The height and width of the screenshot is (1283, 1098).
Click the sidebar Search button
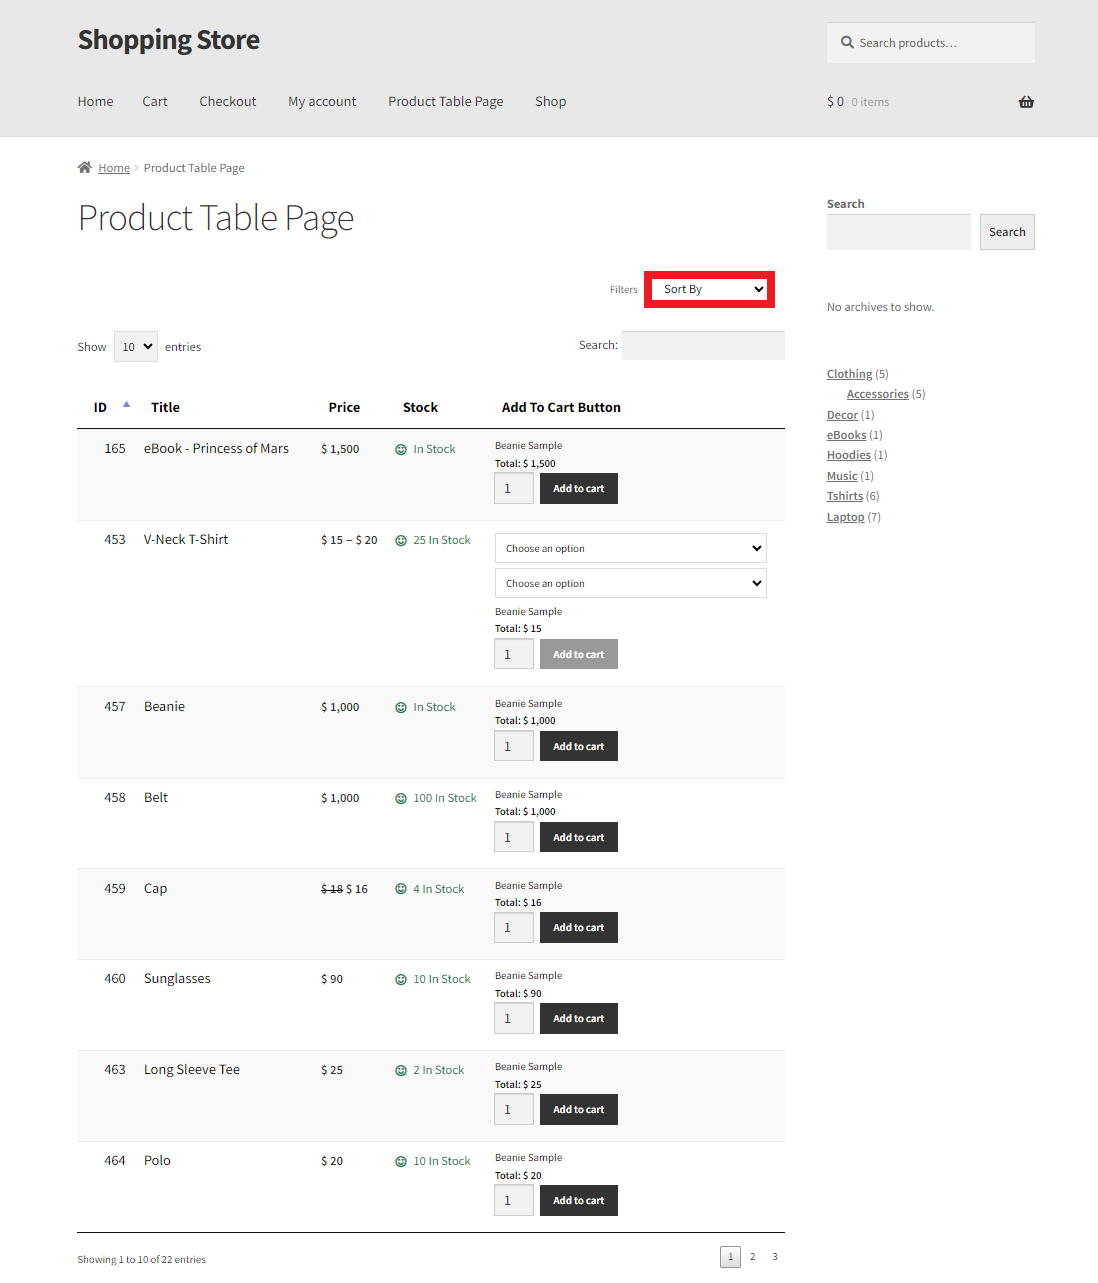[1007, 232]
